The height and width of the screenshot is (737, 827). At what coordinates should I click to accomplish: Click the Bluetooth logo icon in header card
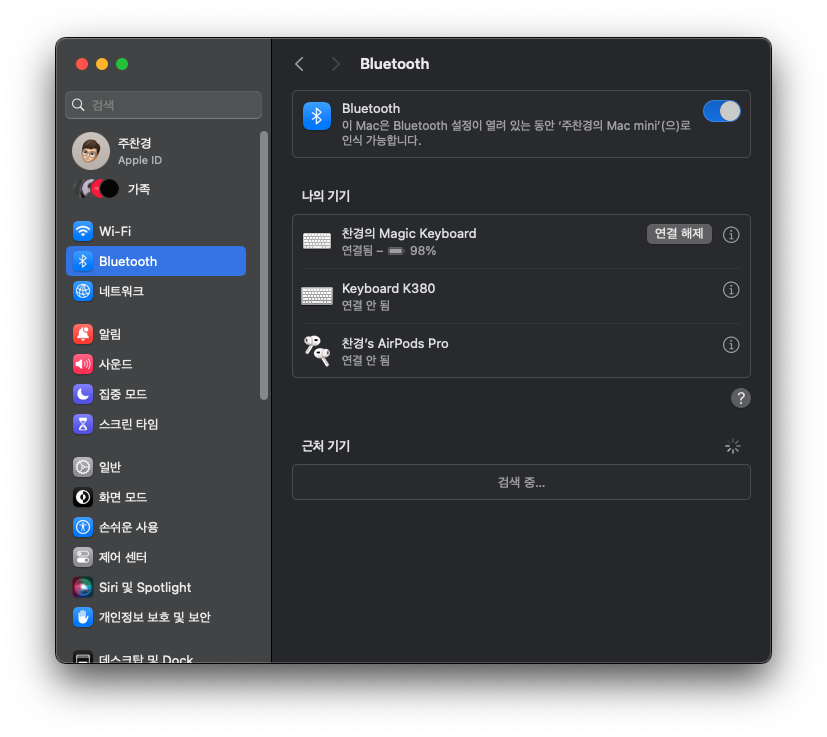pos(317,116)
